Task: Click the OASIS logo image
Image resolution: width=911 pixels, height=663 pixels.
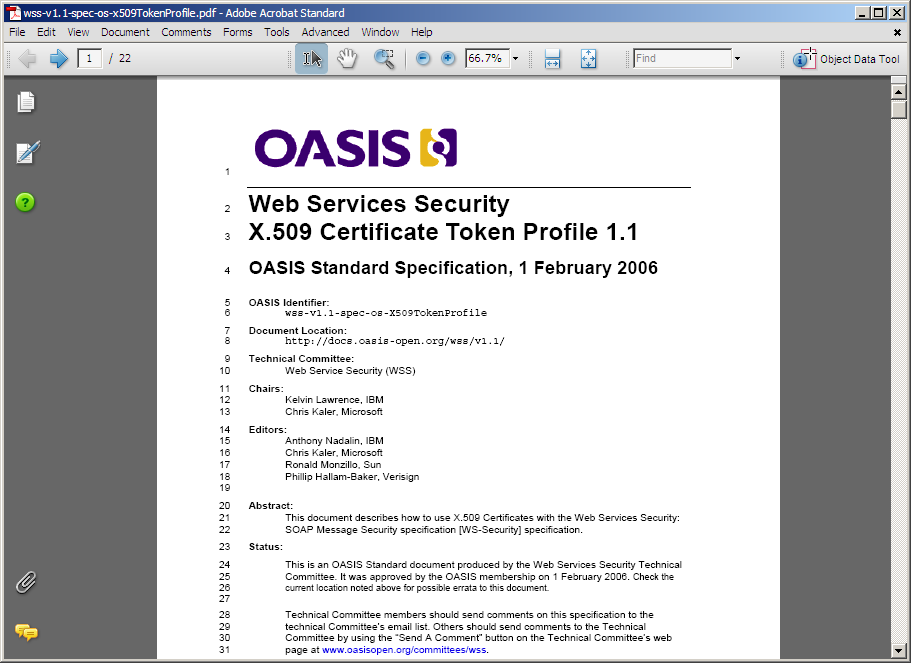Action: pyautogui.click(x=356, y=148)
